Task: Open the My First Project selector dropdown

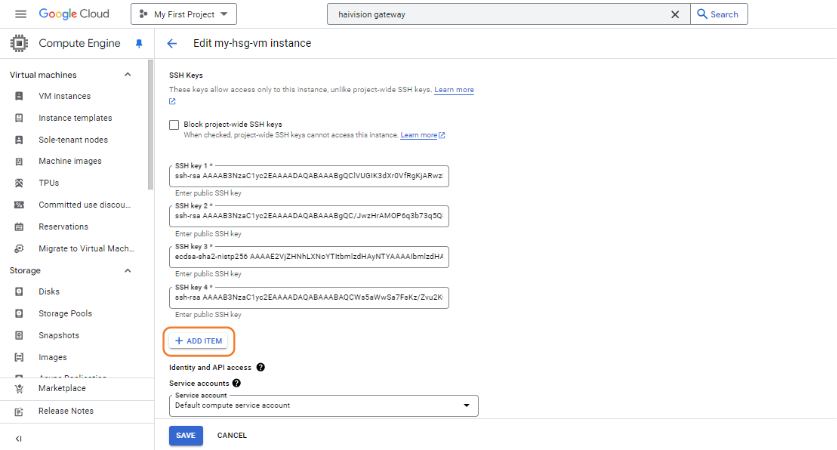Action: [184, 14]
